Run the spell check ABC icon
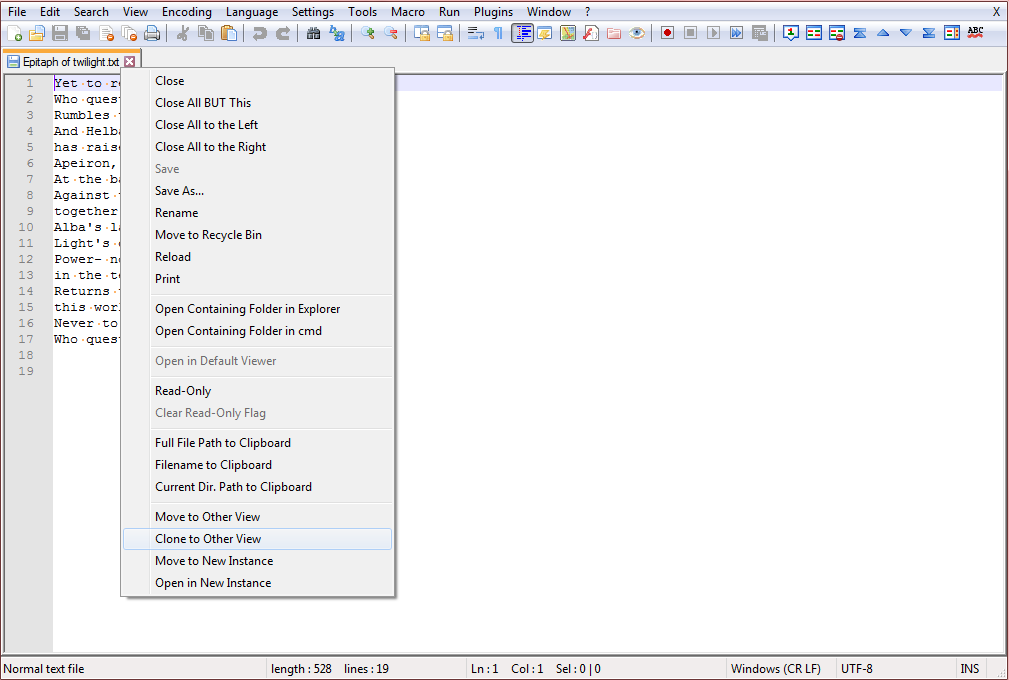The height and width of the screenshot is (680, 1009). [x=975, y=31]
